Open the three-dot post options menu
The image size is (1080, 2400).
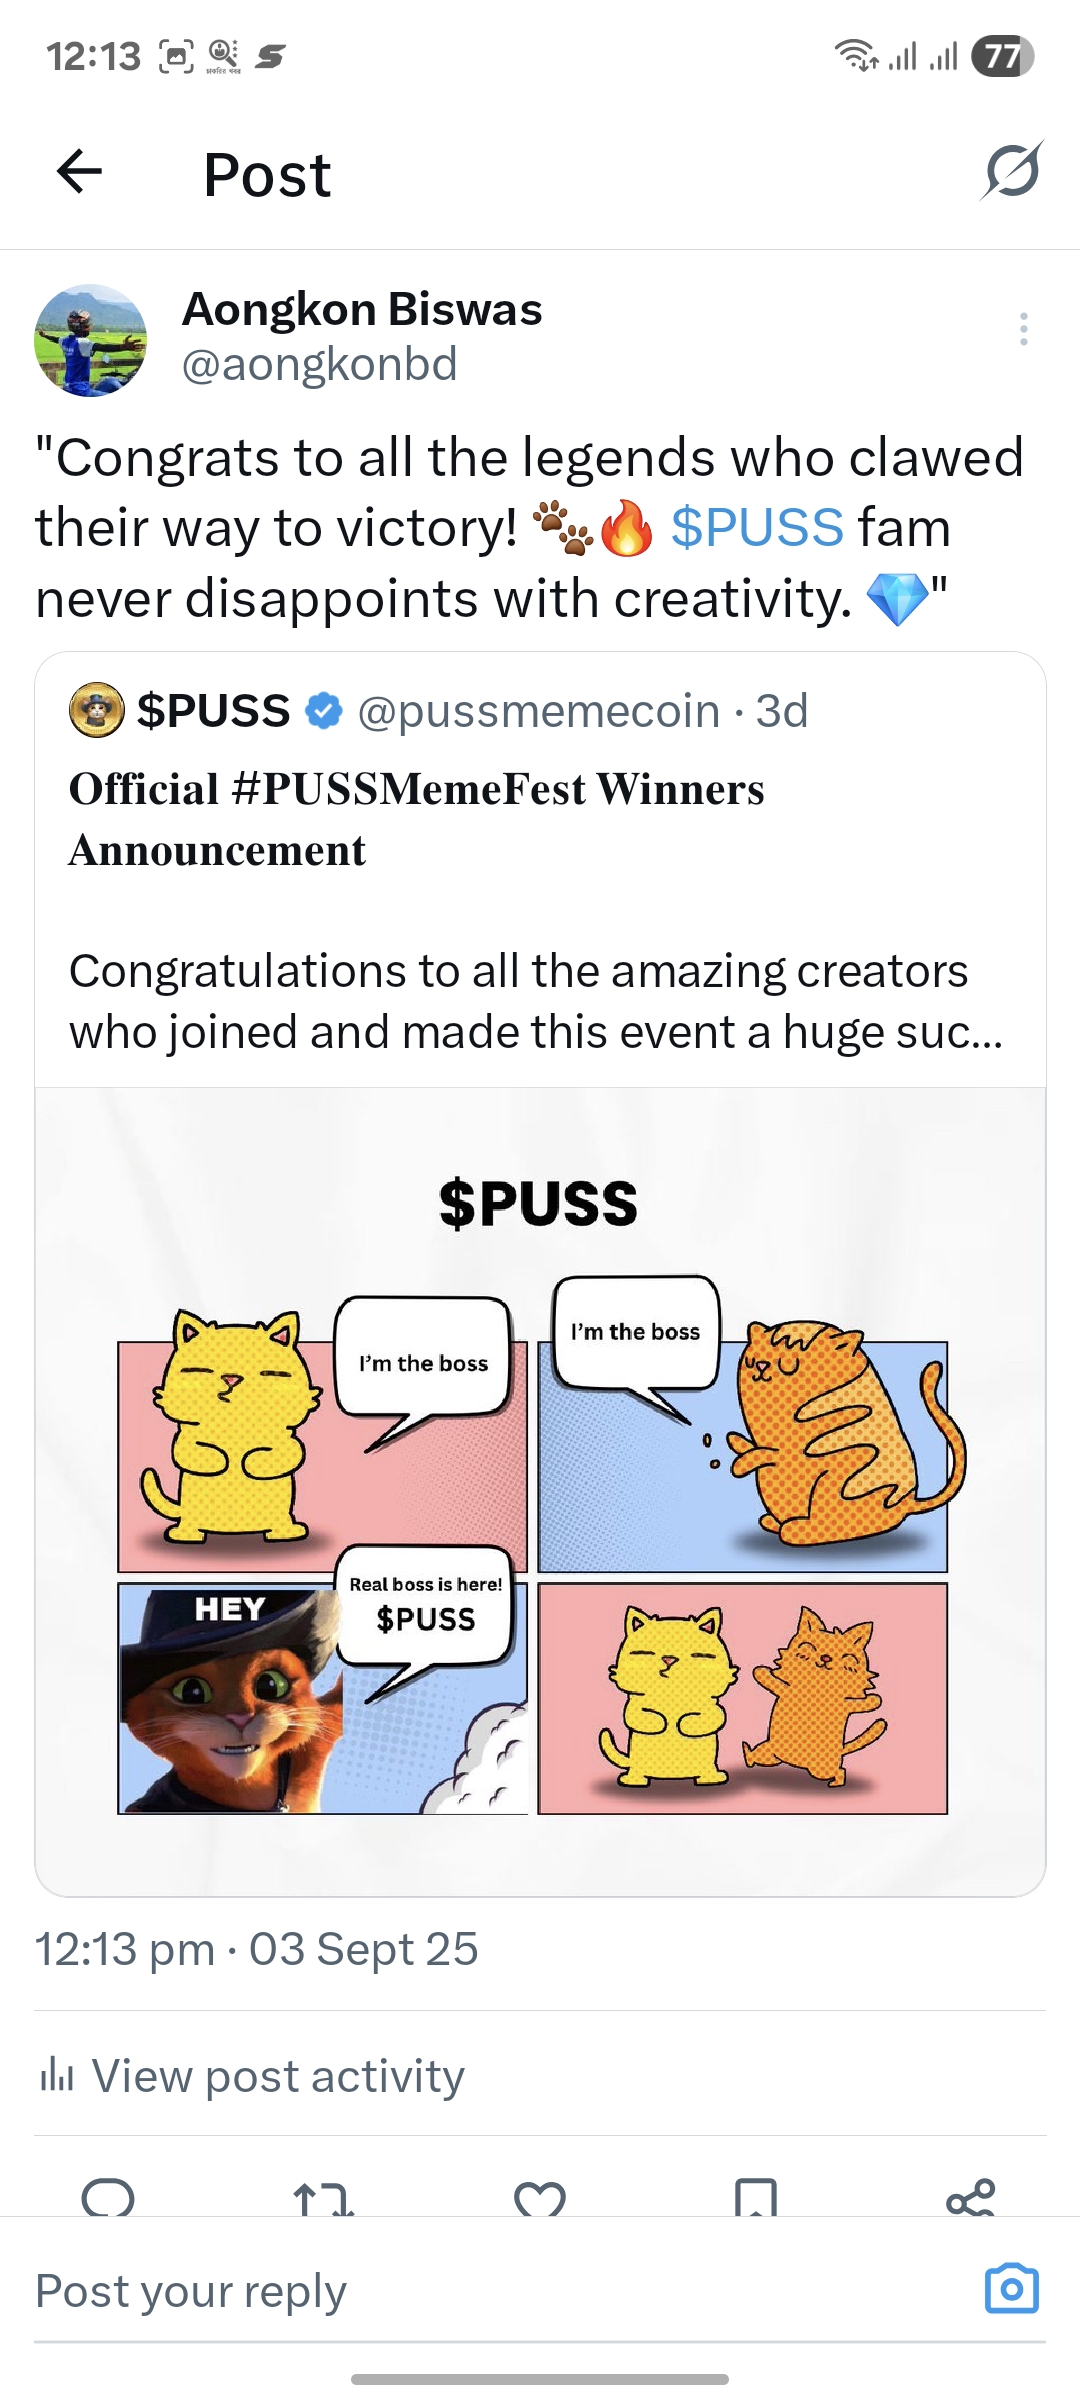(x=1023, y=329)
